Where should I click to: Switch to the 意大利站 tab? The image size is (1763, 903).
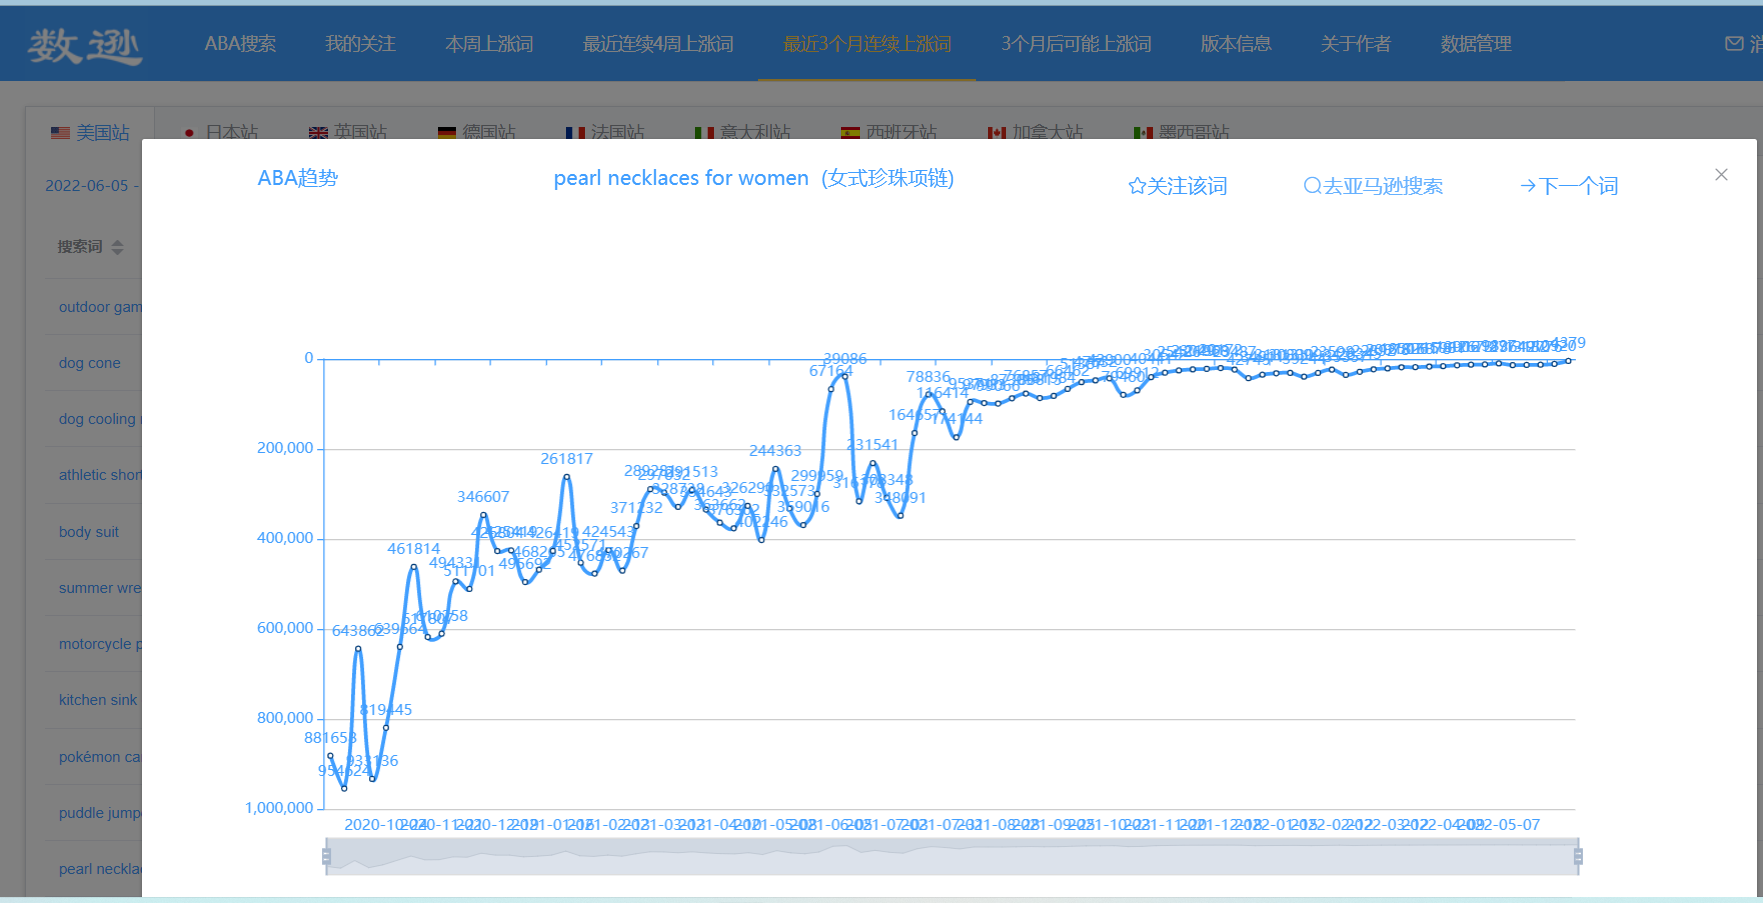(x=743, y=133)
